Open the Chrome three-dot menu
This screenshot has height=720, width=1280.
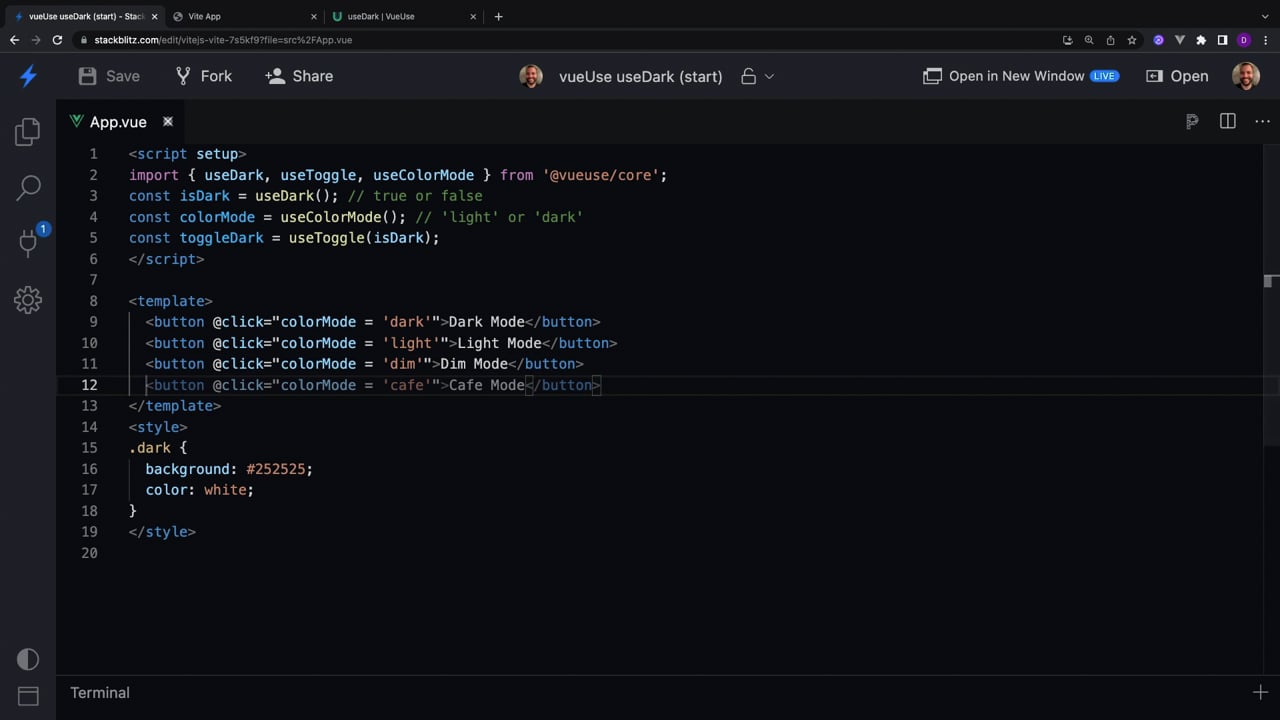[1266, 40]
